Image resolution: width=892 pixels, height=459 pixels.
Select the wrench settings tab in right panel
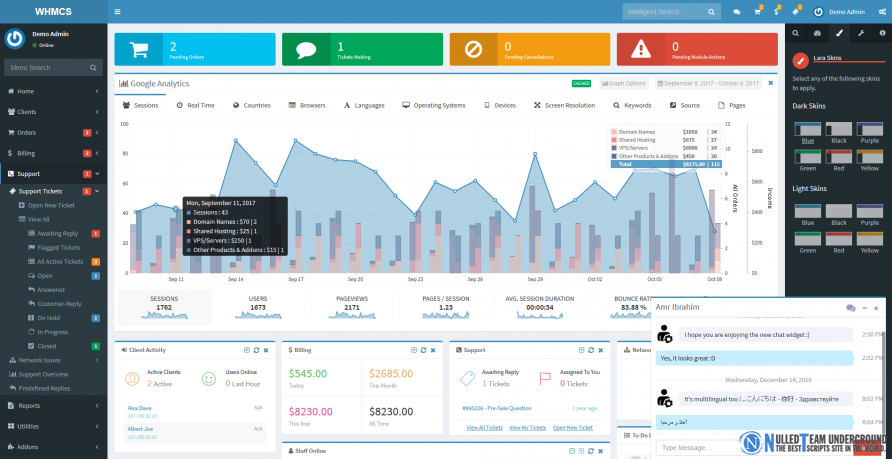pyautogui.click(x=861, y=34)
